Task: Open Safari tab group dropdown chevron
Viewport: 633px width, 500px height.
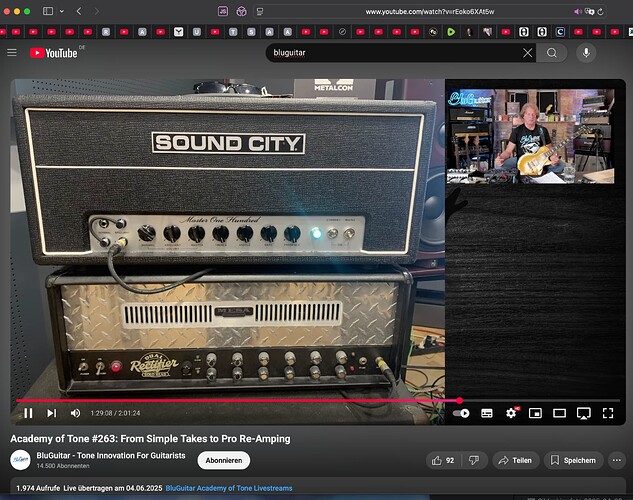Action: [x=62, y=11]
